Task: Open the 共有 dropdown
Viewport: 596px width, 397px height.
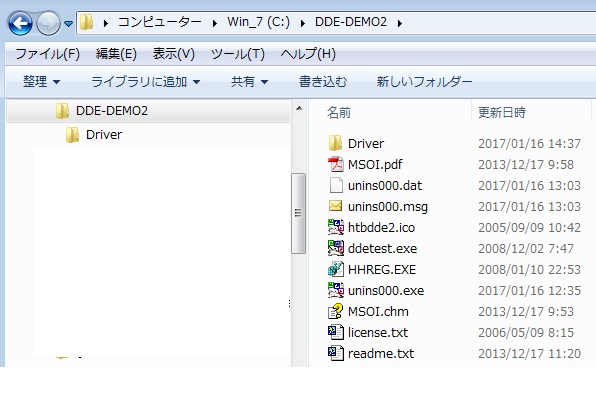Action: click(x=250, y=81)
